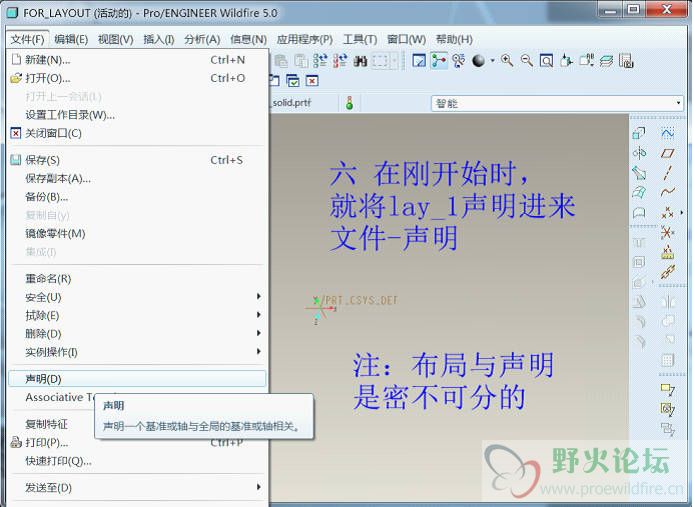Image resolution: width=693 pixels, height=507 pixels.
Task: Choose 关闭窗口(C) in the File menu
Action: coord(137,133)
